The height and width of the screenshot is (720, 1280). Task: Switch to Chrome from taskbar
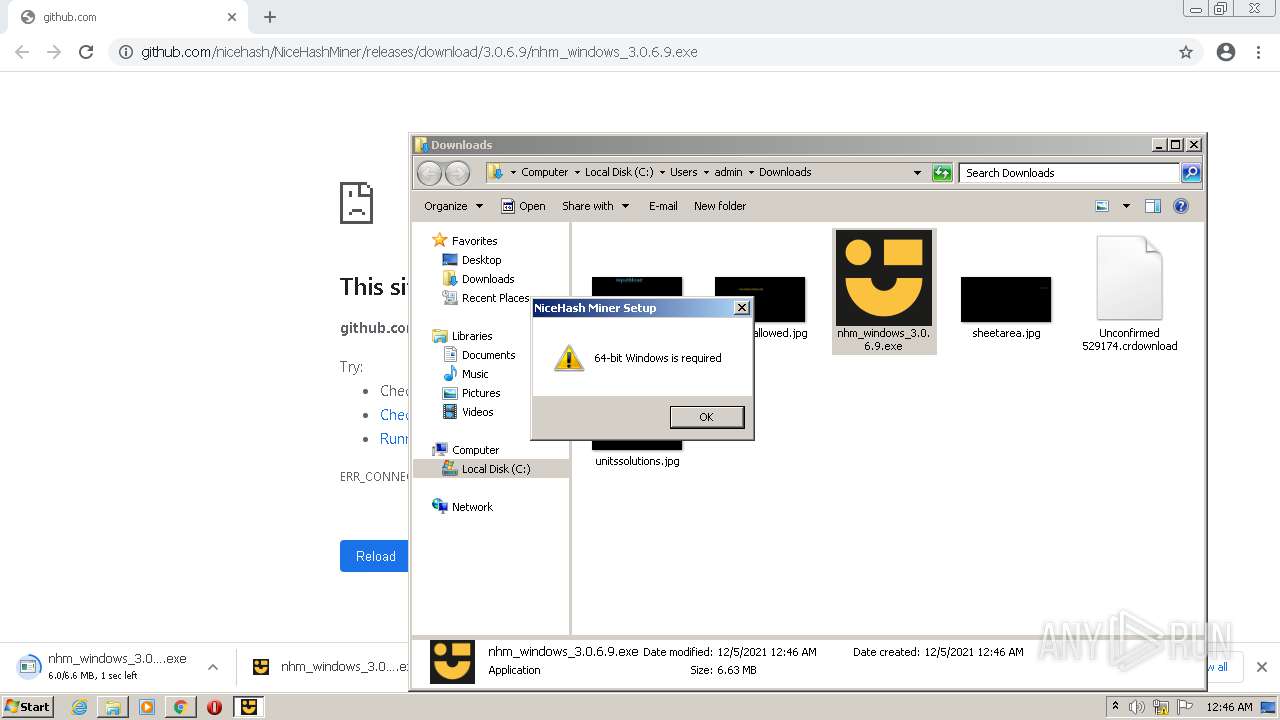(180, 707)
